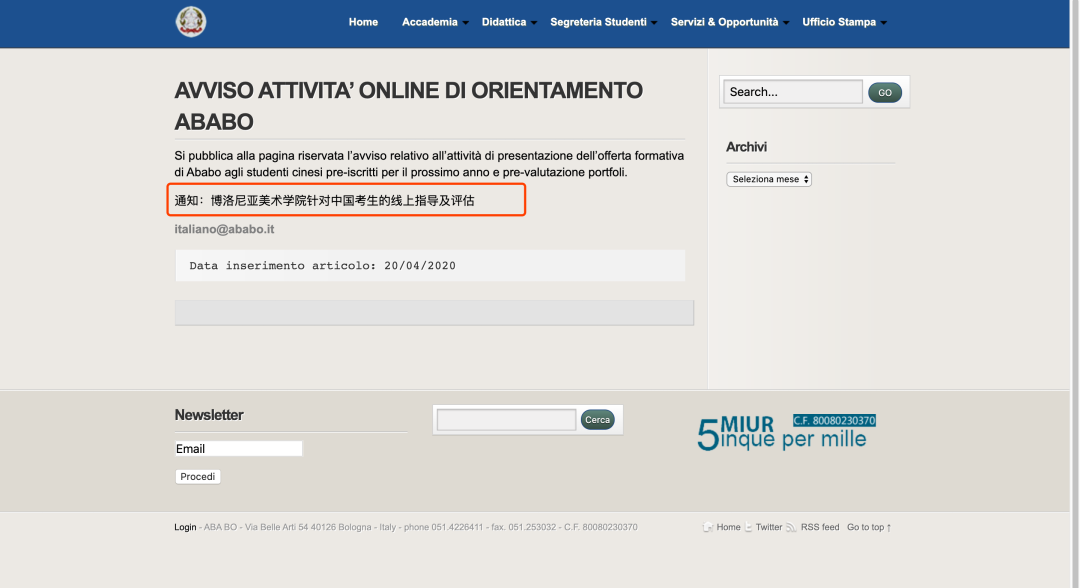Click the Archivi heading
This screenshot has width=1080, height=588.
tap(746, 147)
